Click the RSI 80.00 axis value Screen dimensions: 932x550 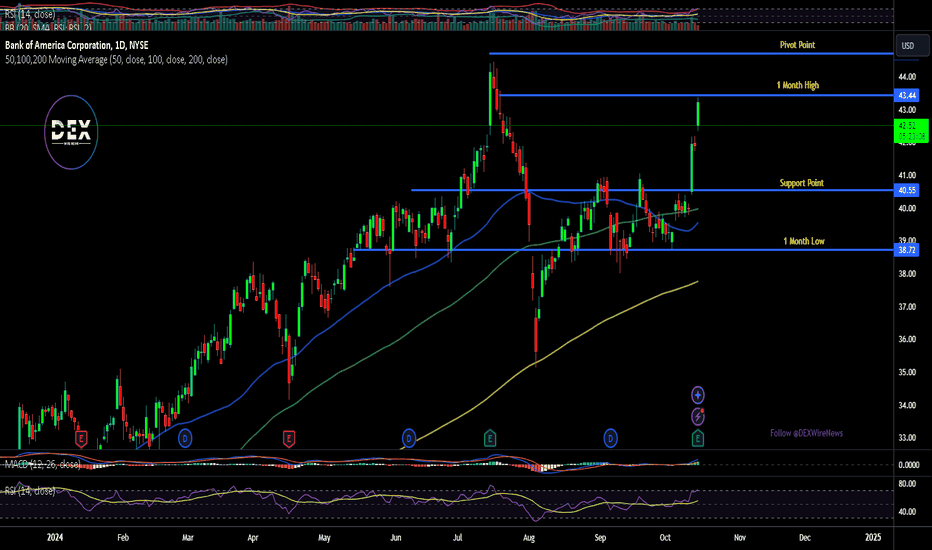pos(907,484)
